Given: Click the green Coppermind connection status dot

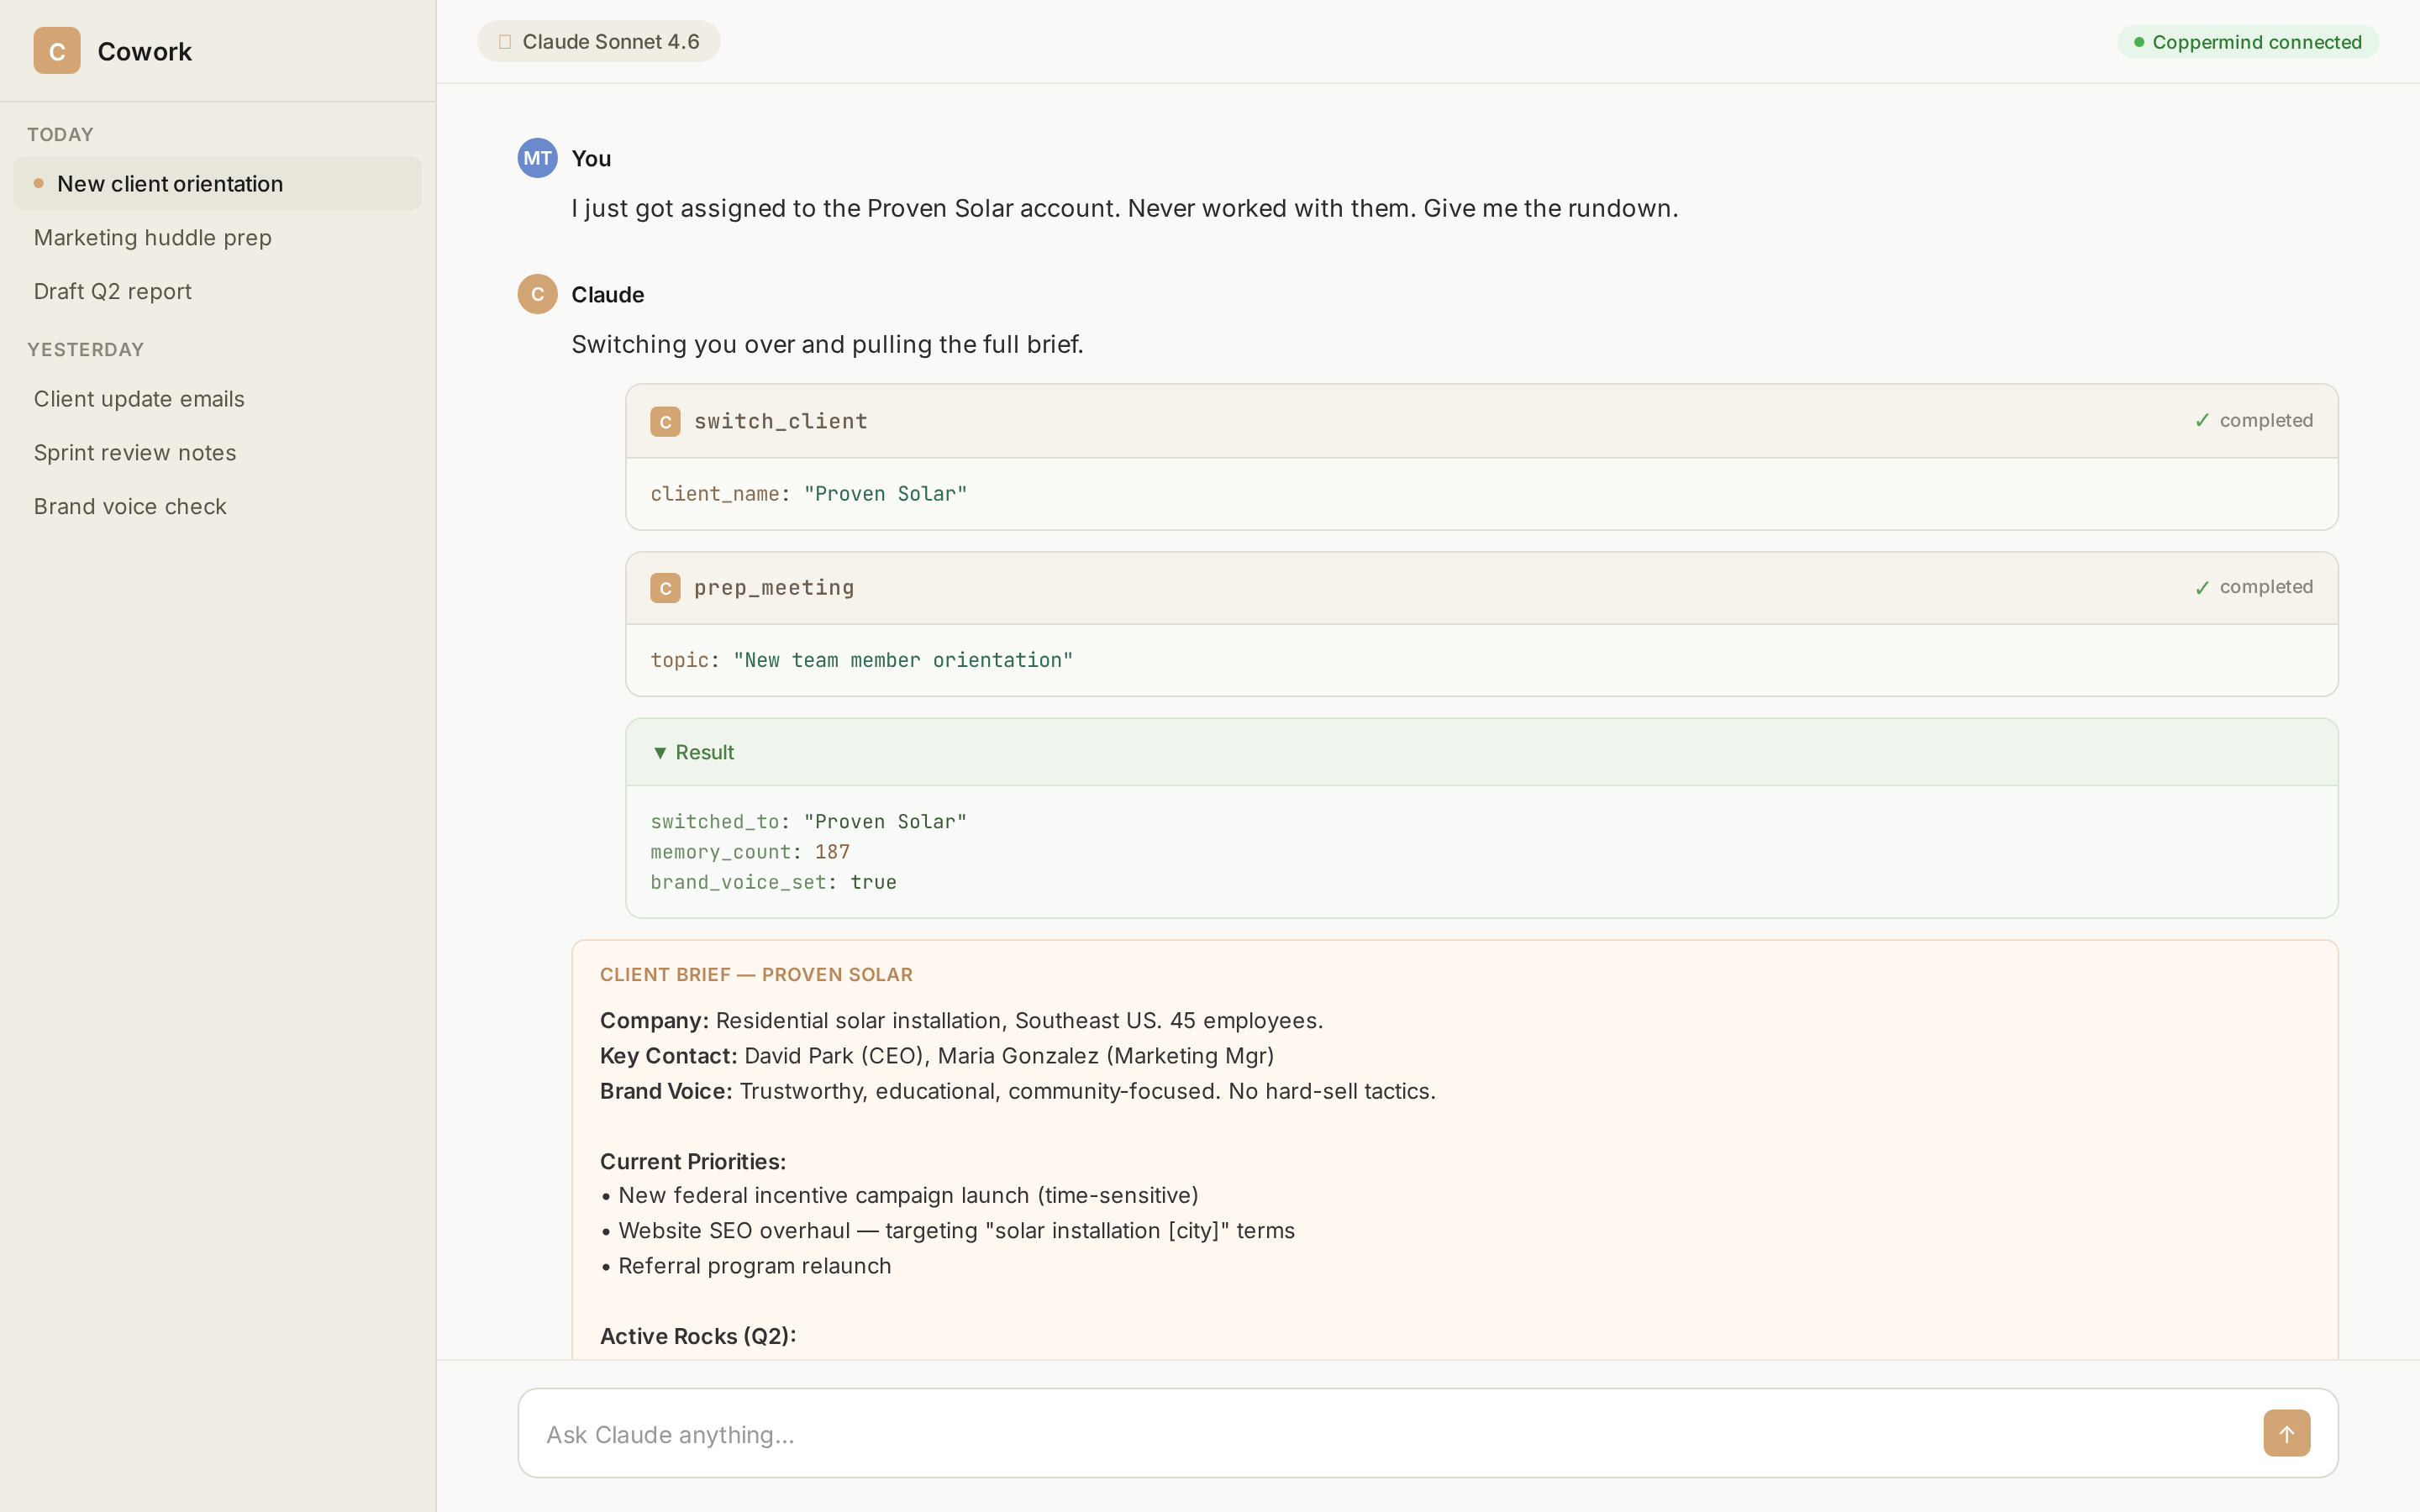Looking at the screenshot, I should click(x=2139, y=42).
